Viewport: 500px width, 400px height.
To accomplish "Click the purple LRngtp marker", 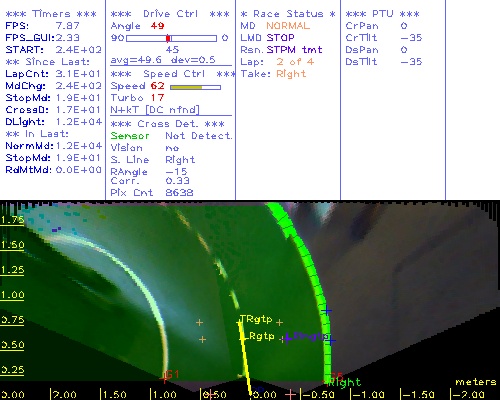I will tap(307, 337).
